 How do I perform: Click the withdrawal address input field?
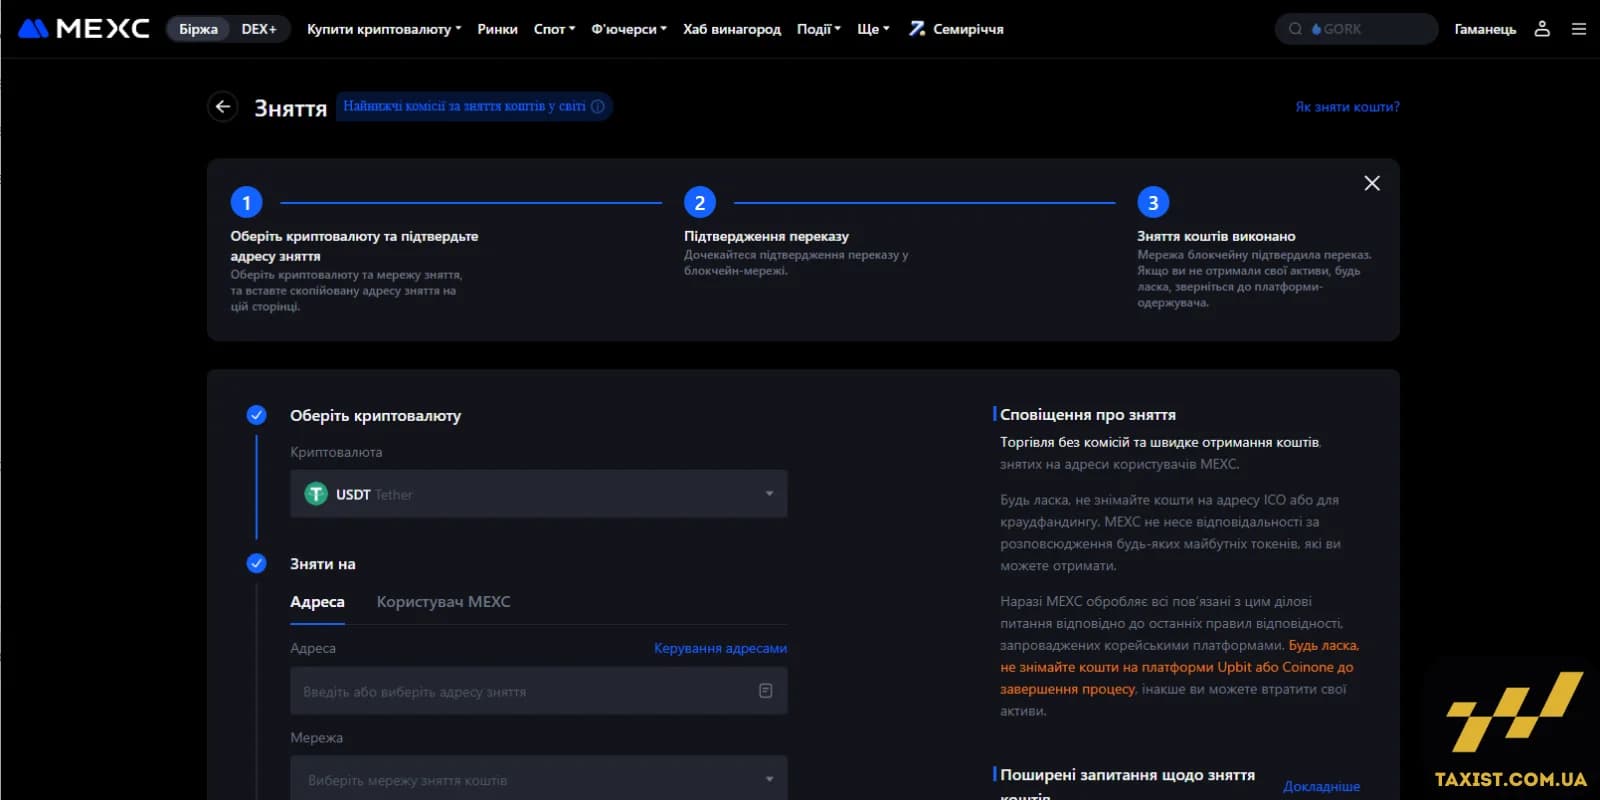539,691
